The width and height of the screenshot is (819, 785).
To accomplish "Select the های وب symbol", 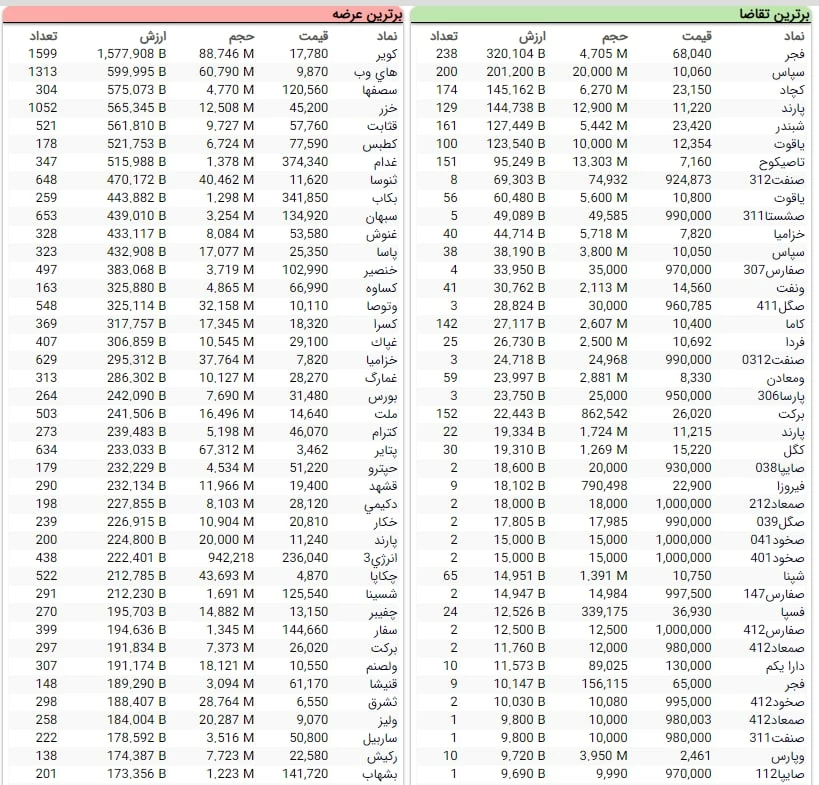I will 378,72.
